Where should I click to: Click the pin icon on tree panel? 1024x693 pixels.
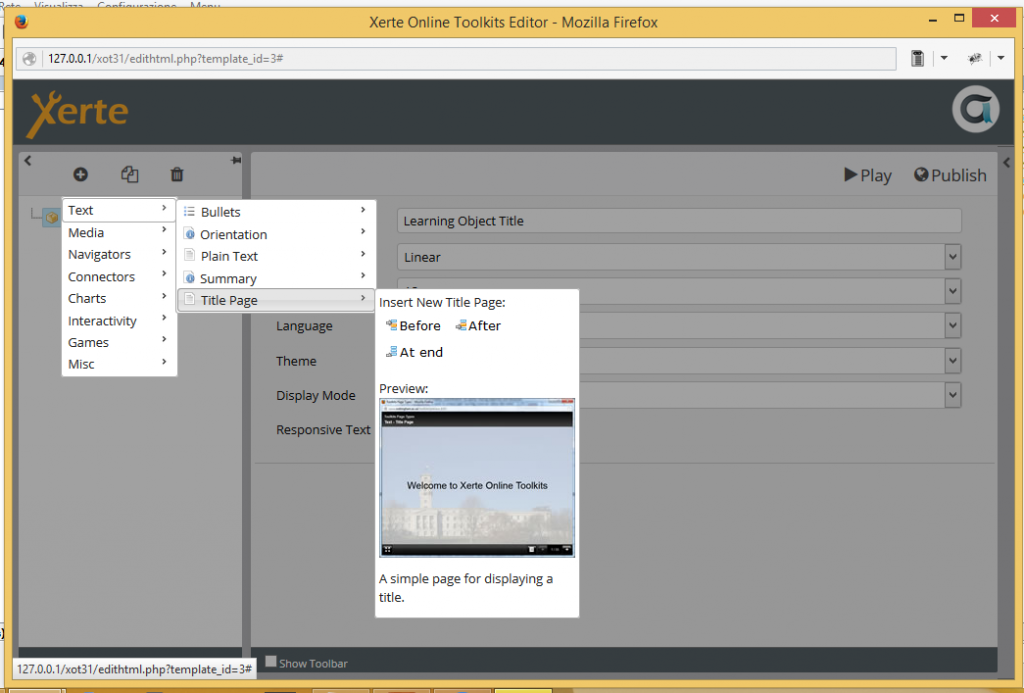click(236, 160)
